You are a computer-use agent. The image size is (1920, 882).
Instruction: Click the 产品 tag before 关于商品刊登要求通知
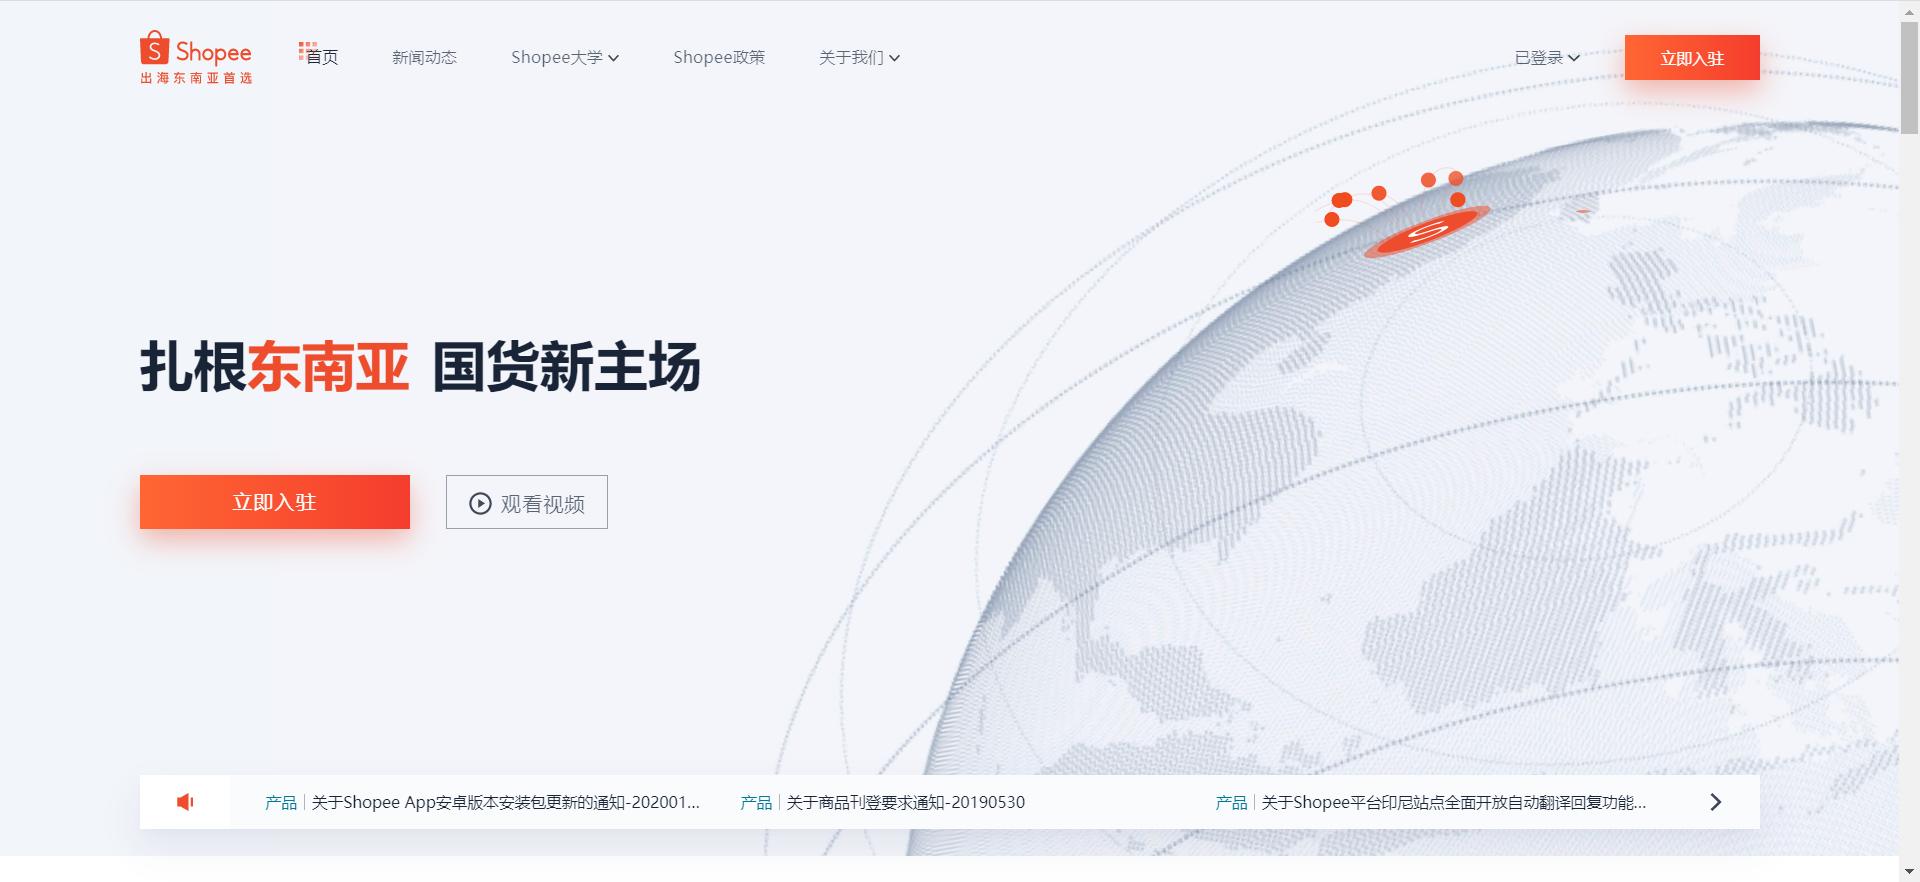[x=756, y=802]
